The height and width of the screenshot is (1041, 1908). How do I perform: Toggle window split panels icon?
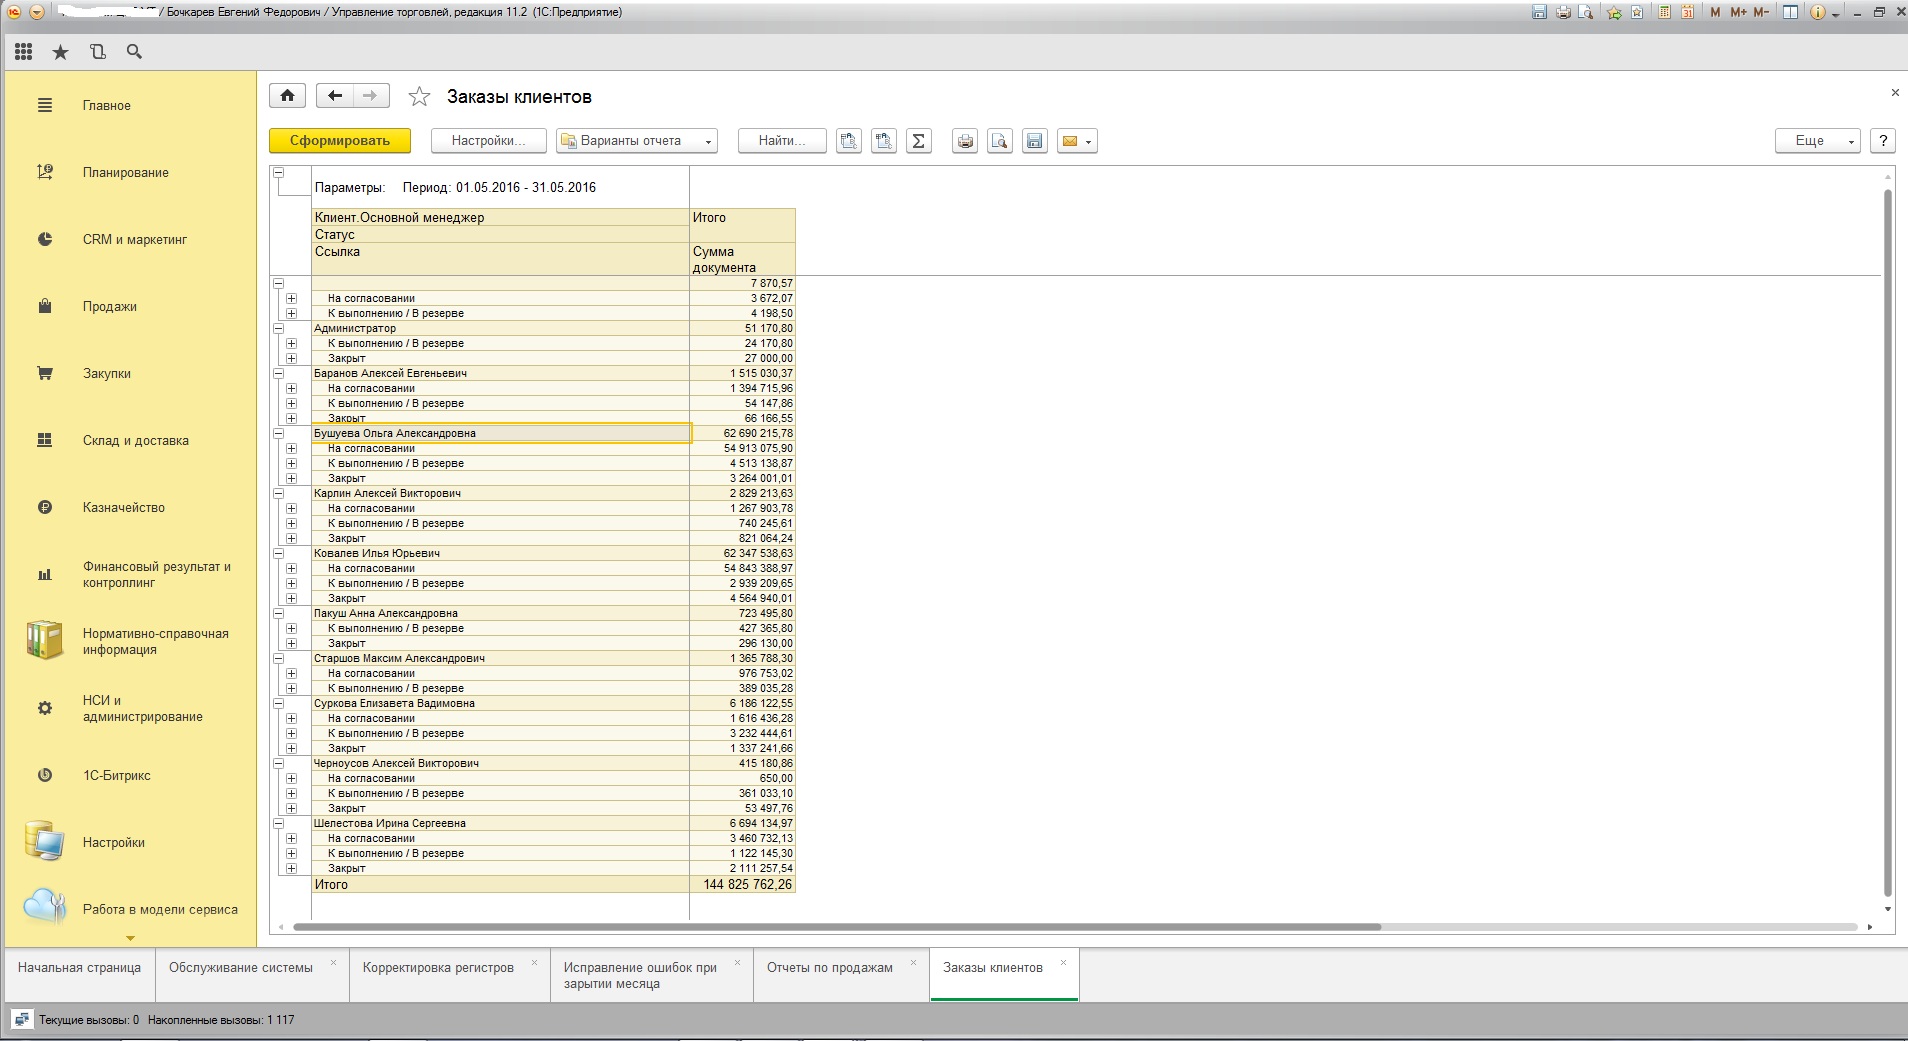(1790, 12)
